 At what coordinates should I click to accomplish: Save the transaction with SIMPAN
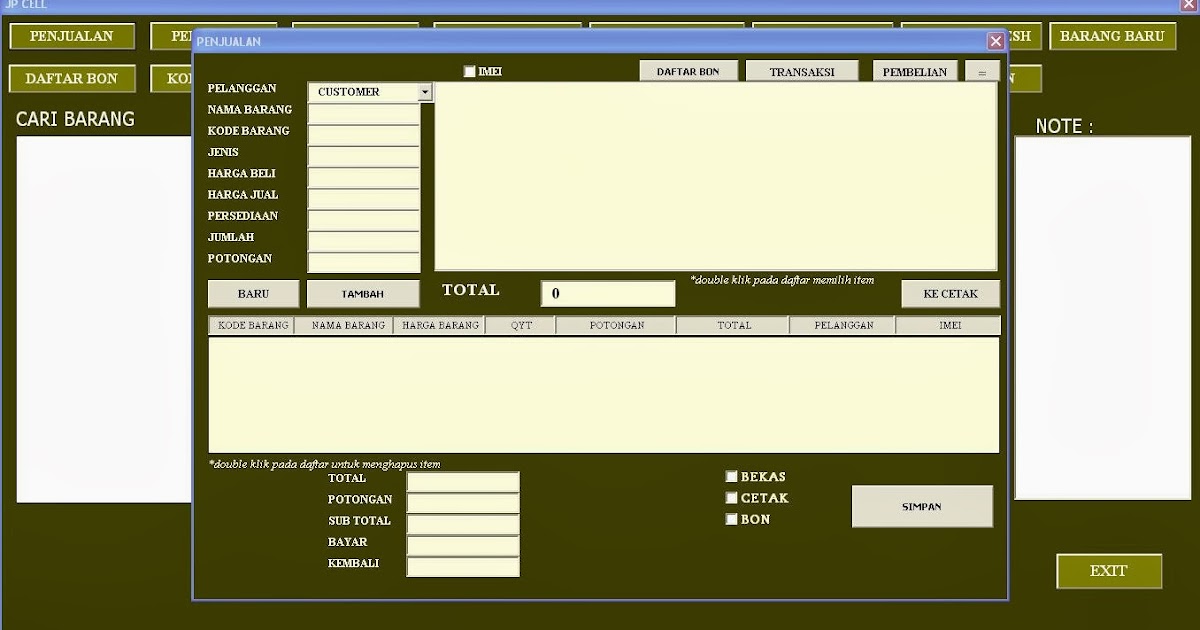921,506
